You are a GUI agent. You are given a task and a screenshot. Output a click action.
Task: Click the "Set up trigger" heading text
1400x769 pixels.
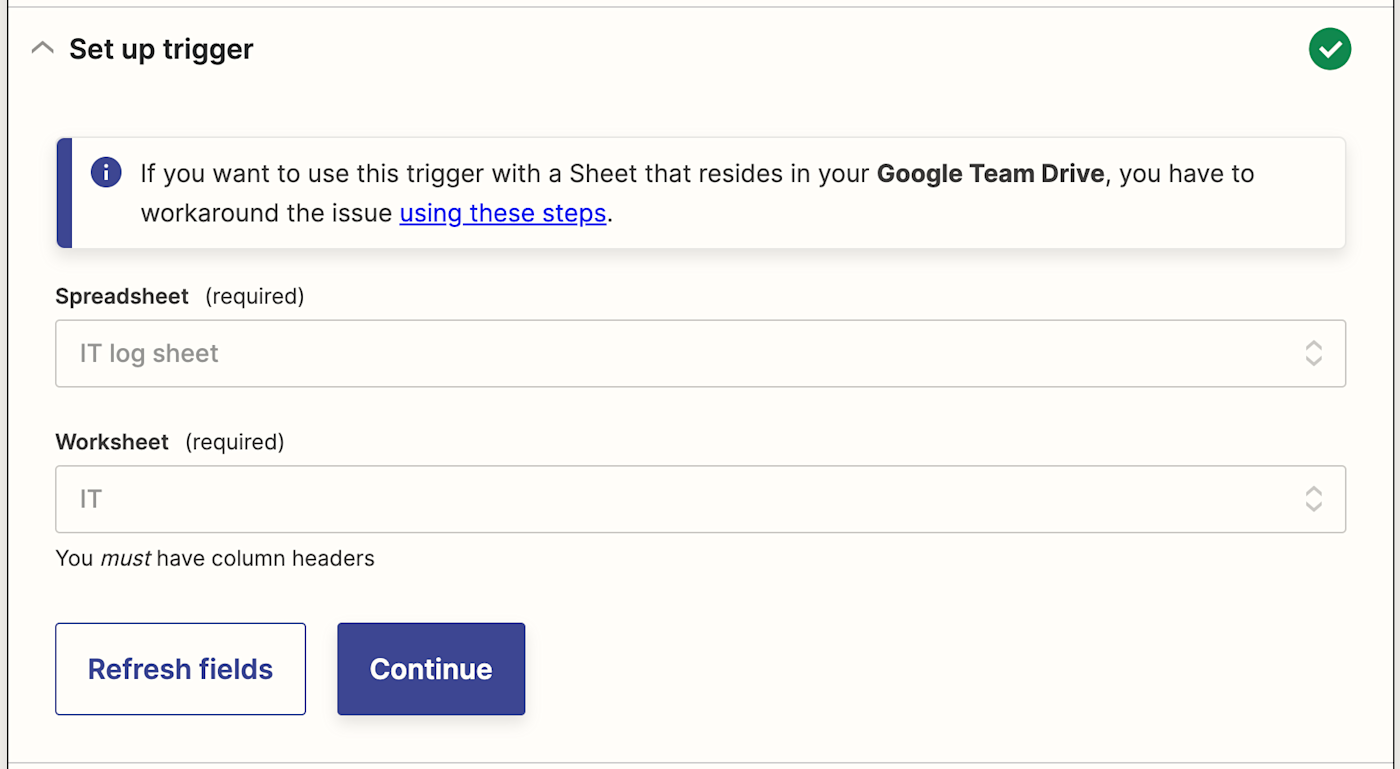point(161,49)
